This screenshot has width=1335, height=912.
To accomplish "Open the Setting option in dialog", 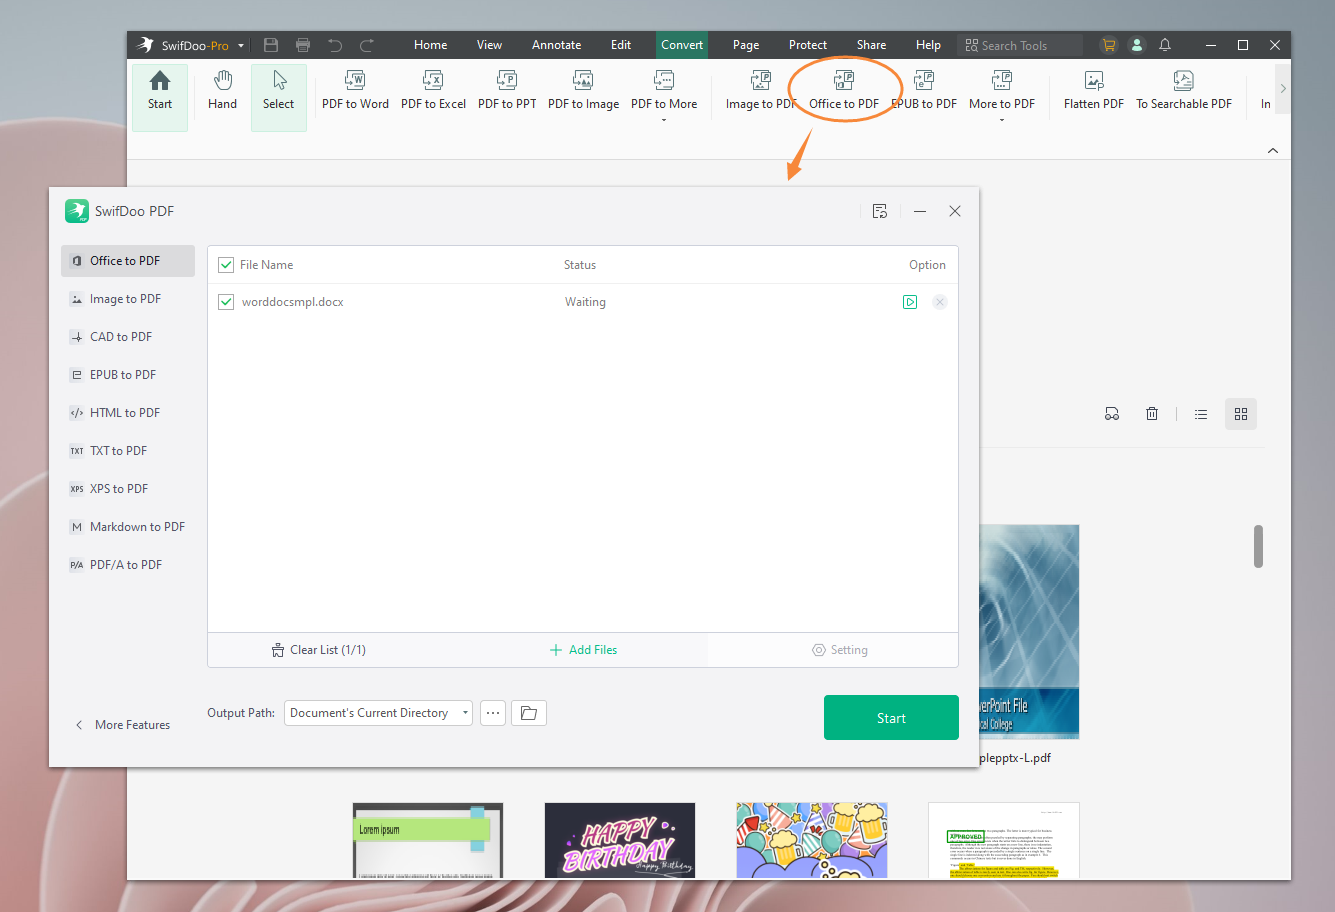I will coord(839,650).
